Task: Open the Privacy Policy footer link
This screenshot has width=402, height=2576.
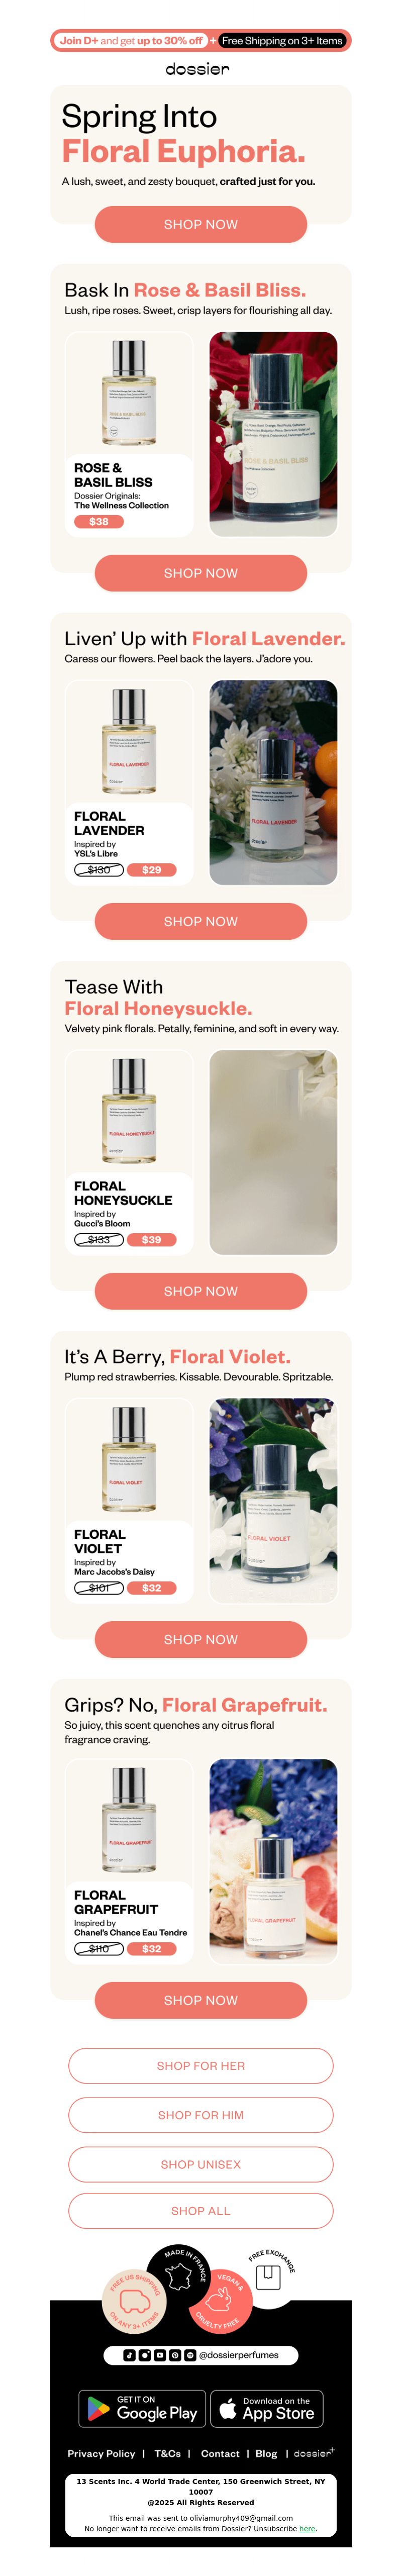Action: [x=101, y=2452]
